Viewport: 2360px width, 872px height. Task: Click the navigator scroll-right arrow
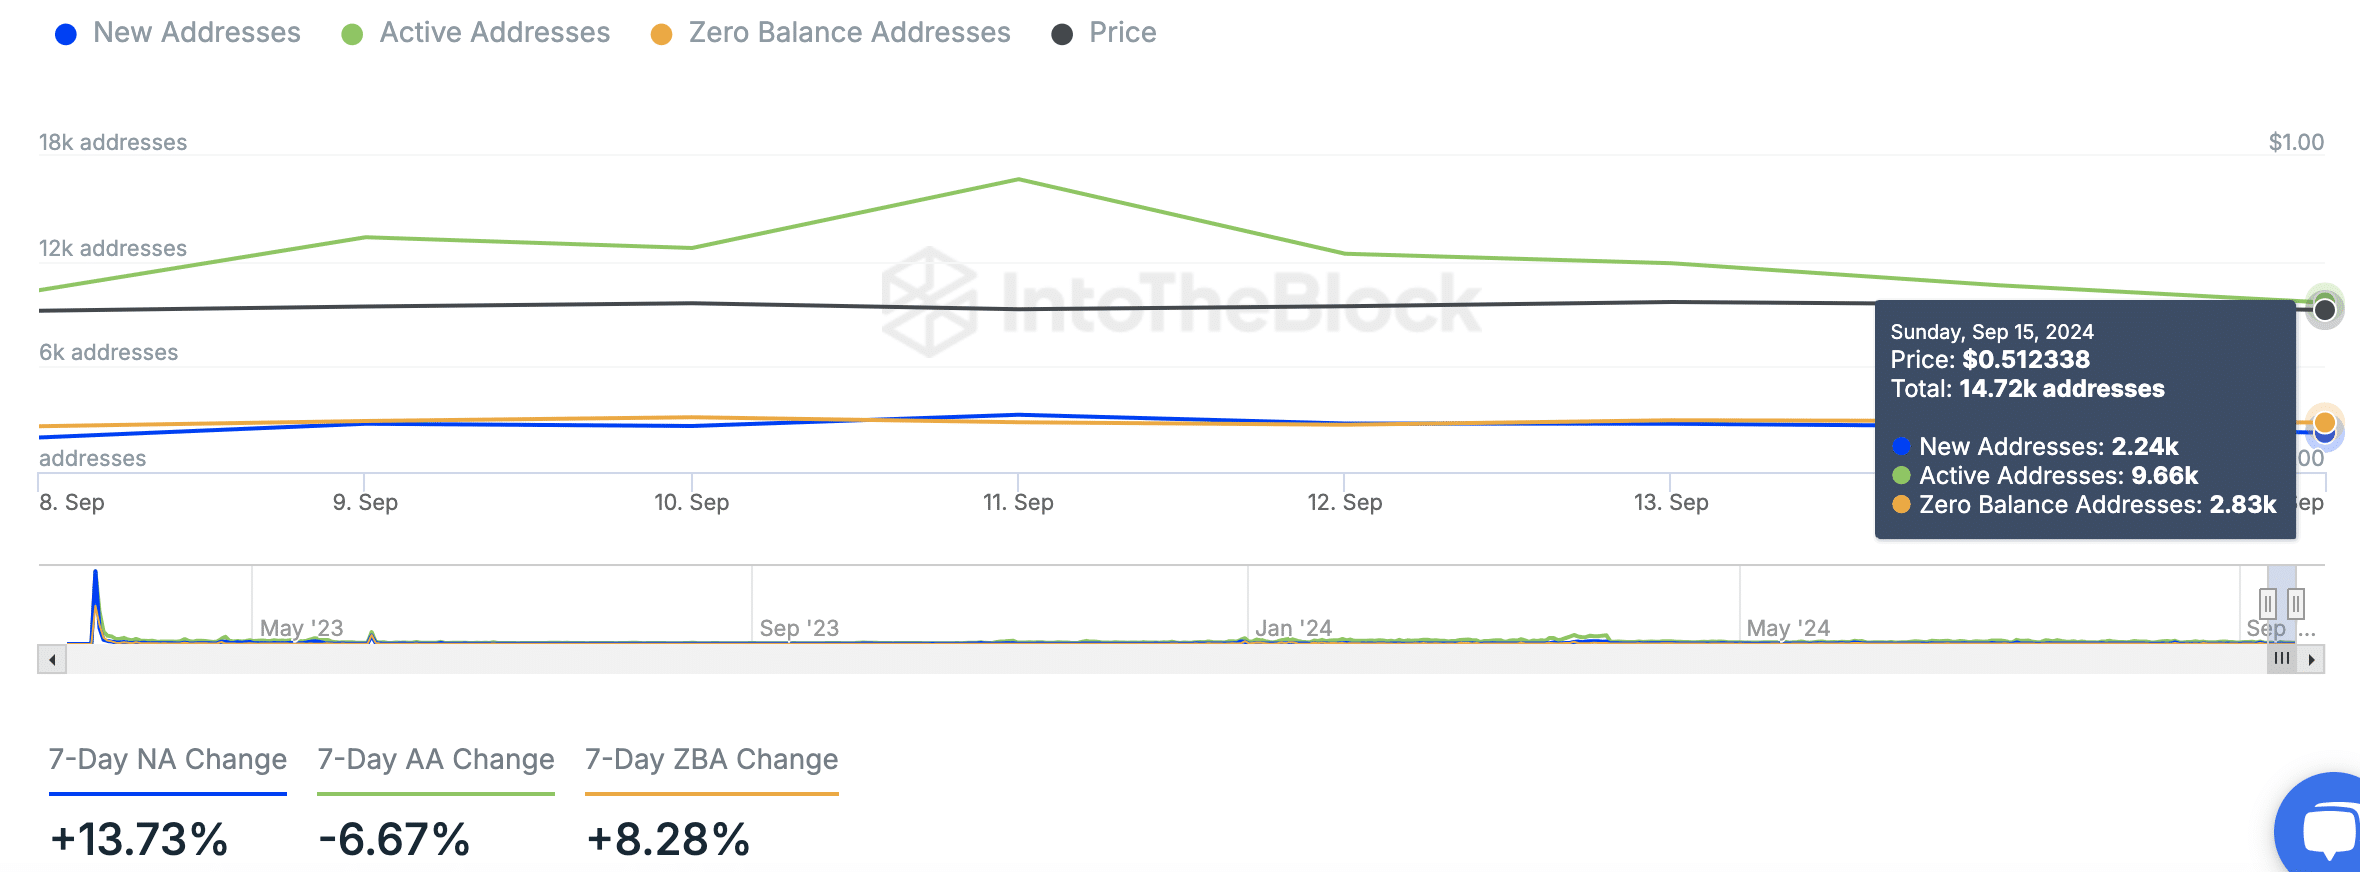(2311, 660)
